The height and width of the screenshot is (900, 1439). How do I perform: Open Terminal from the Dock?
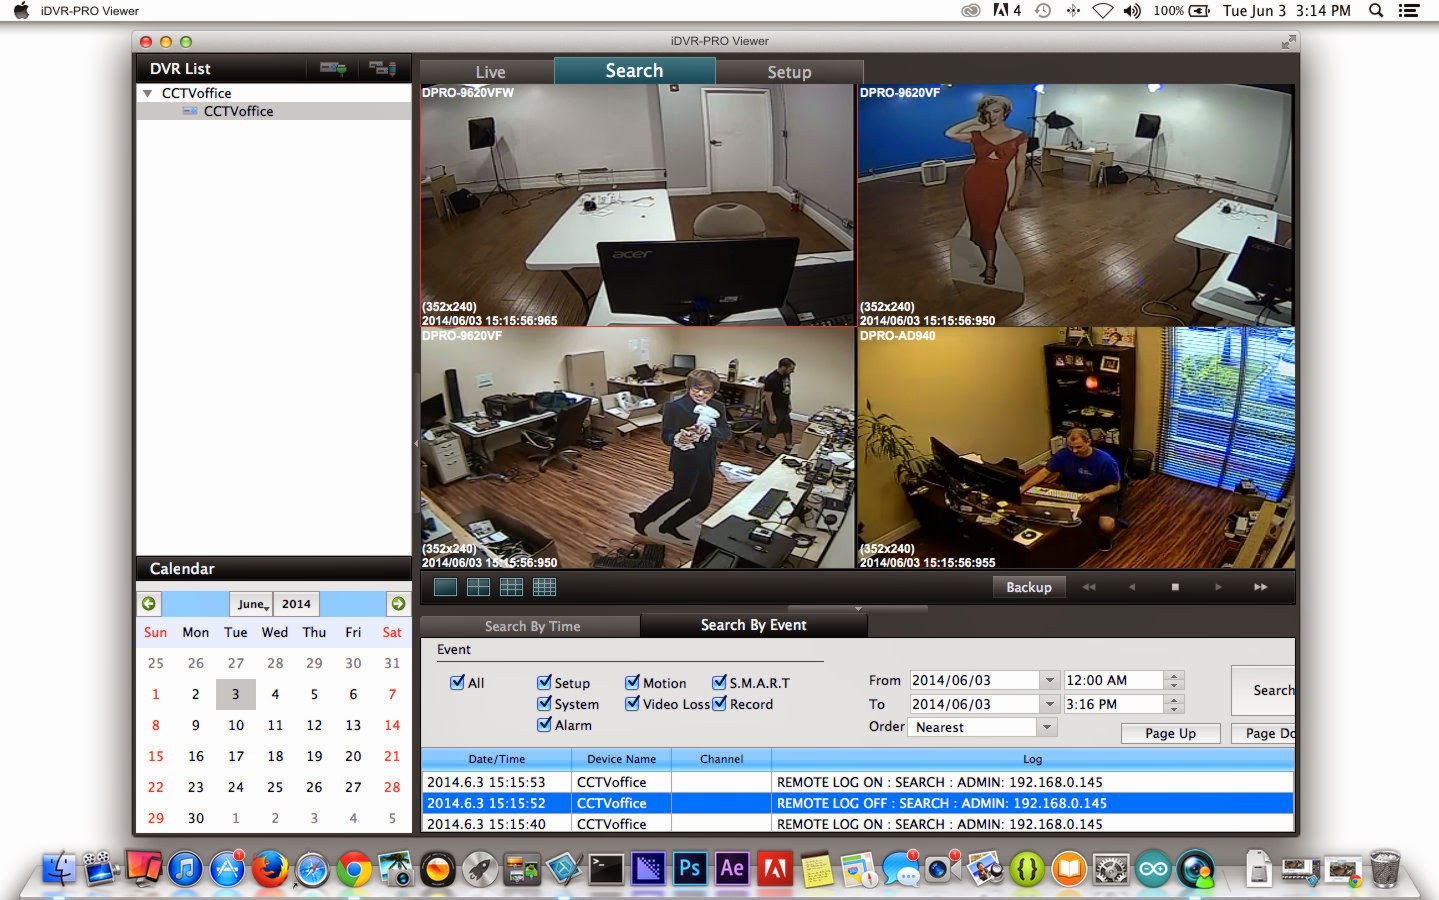click(606, 868)
